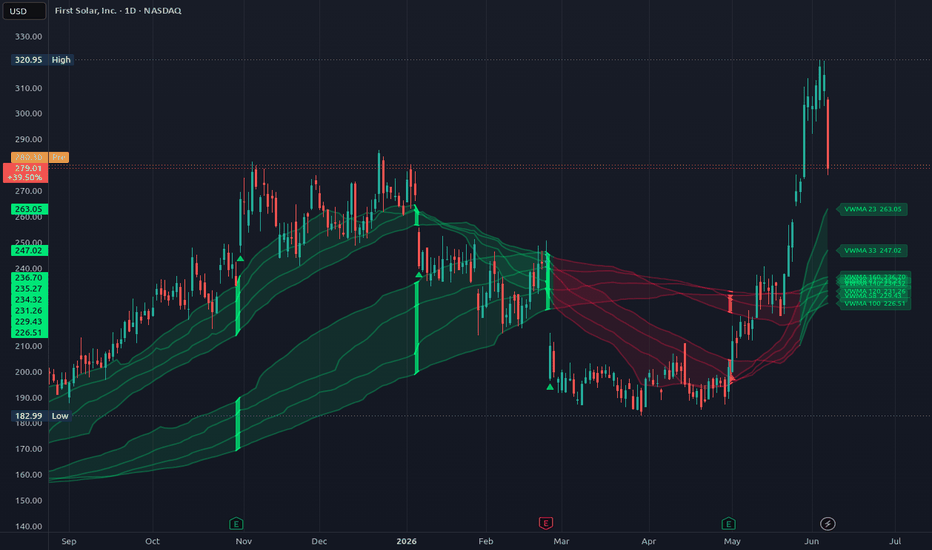Select the VWMA 23 263.05 line label
The height and width of the screenshot is (550, 932).
click(x=872, y=209)
